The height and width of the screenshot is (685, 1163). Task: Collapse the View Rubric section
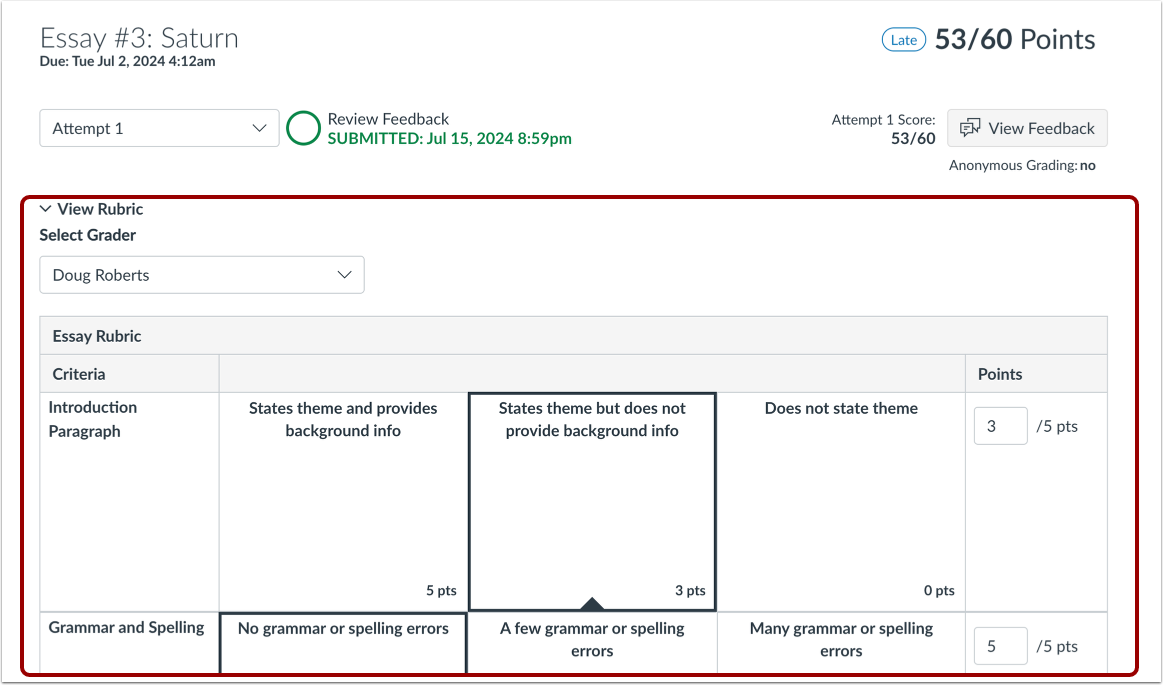tap(100, 208)
